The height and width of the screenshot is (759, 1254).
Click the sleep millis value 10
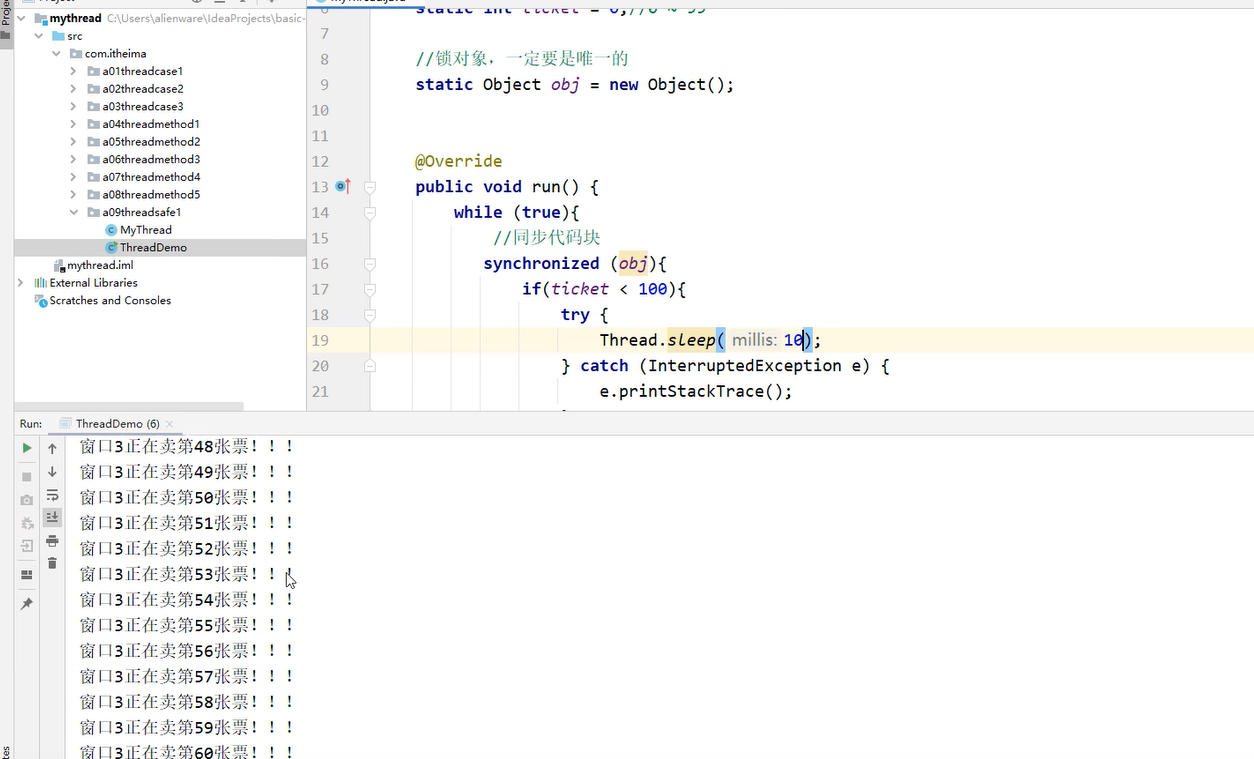(793, 340)
